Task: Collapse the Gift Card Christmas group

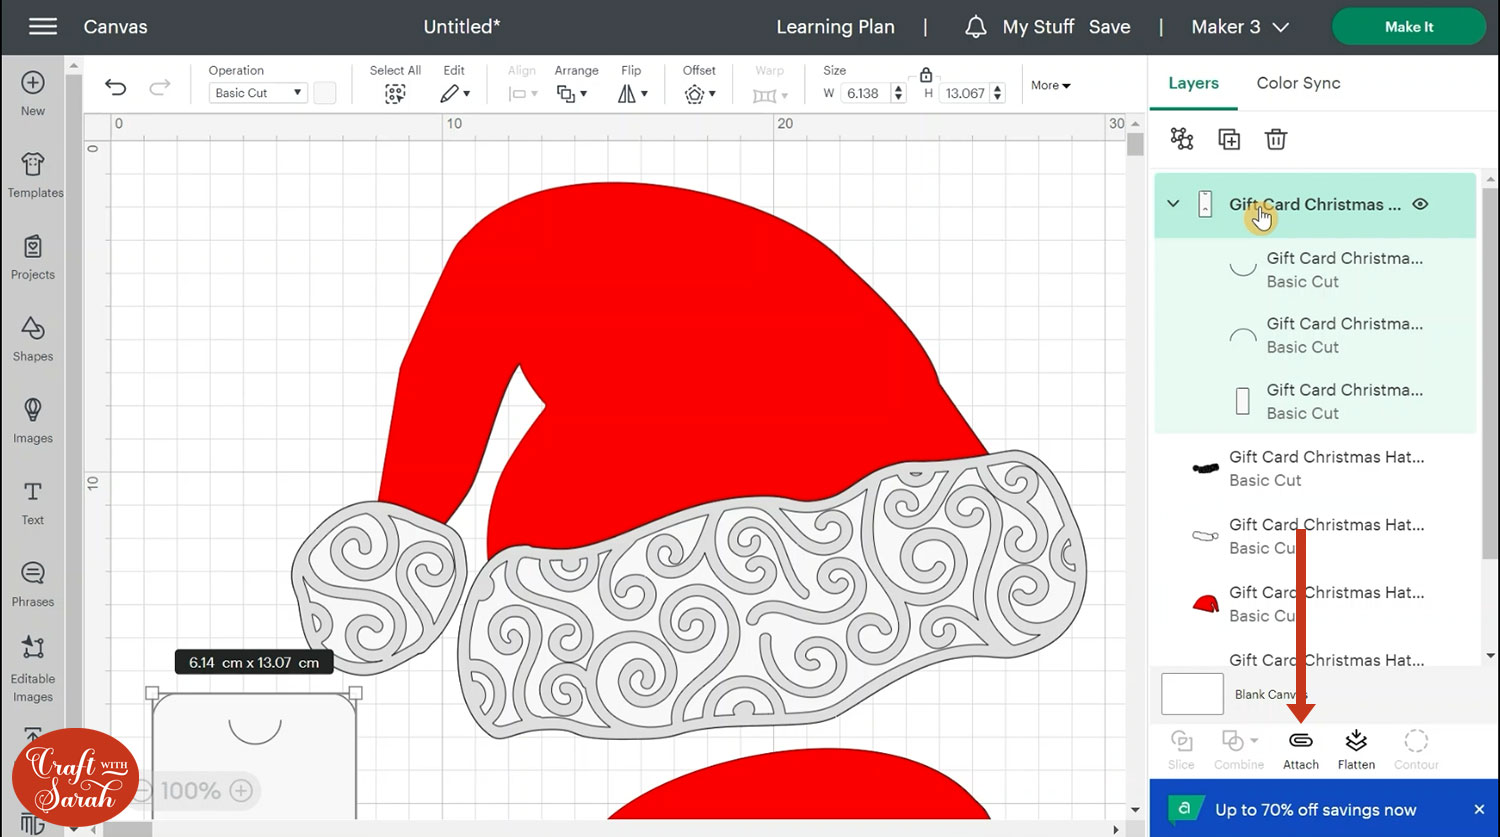Action: point(1173,204)
